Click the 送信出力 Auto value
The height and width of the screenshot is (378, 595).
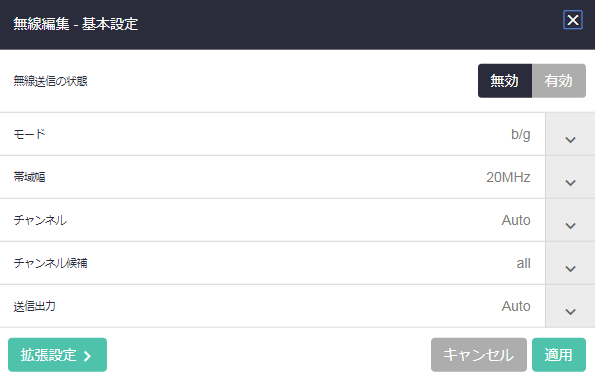click(x=516, y=306)
